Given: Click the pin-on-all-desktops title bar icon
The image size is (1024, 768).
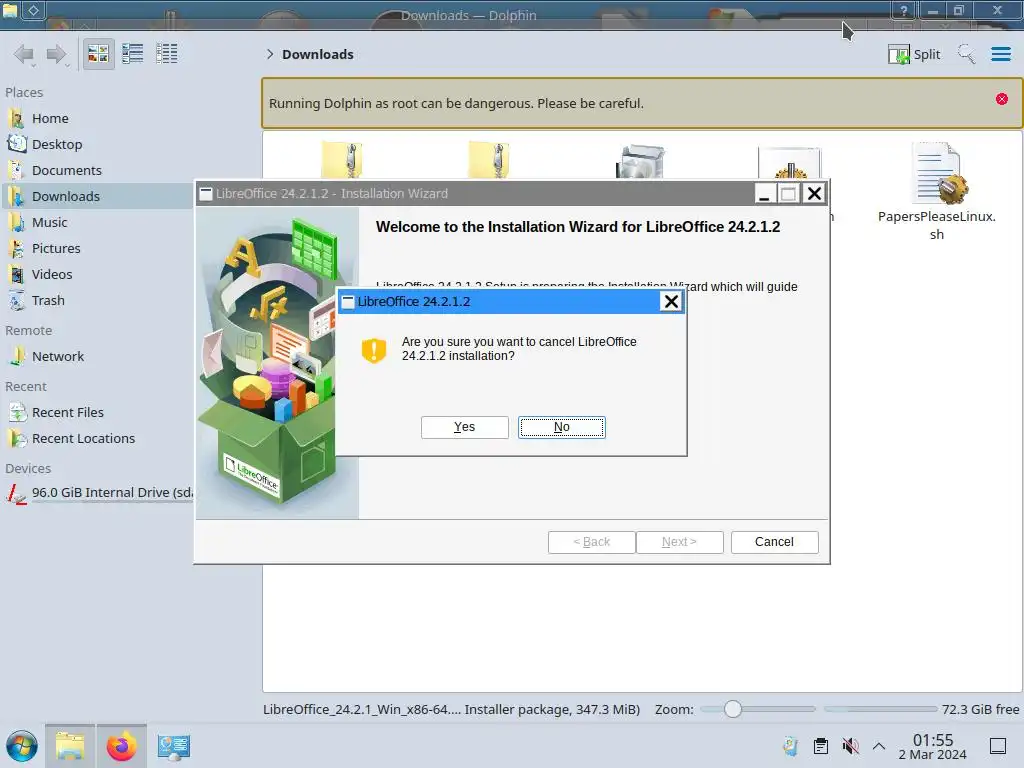Looking at the screenshot, I should (33, 10).
